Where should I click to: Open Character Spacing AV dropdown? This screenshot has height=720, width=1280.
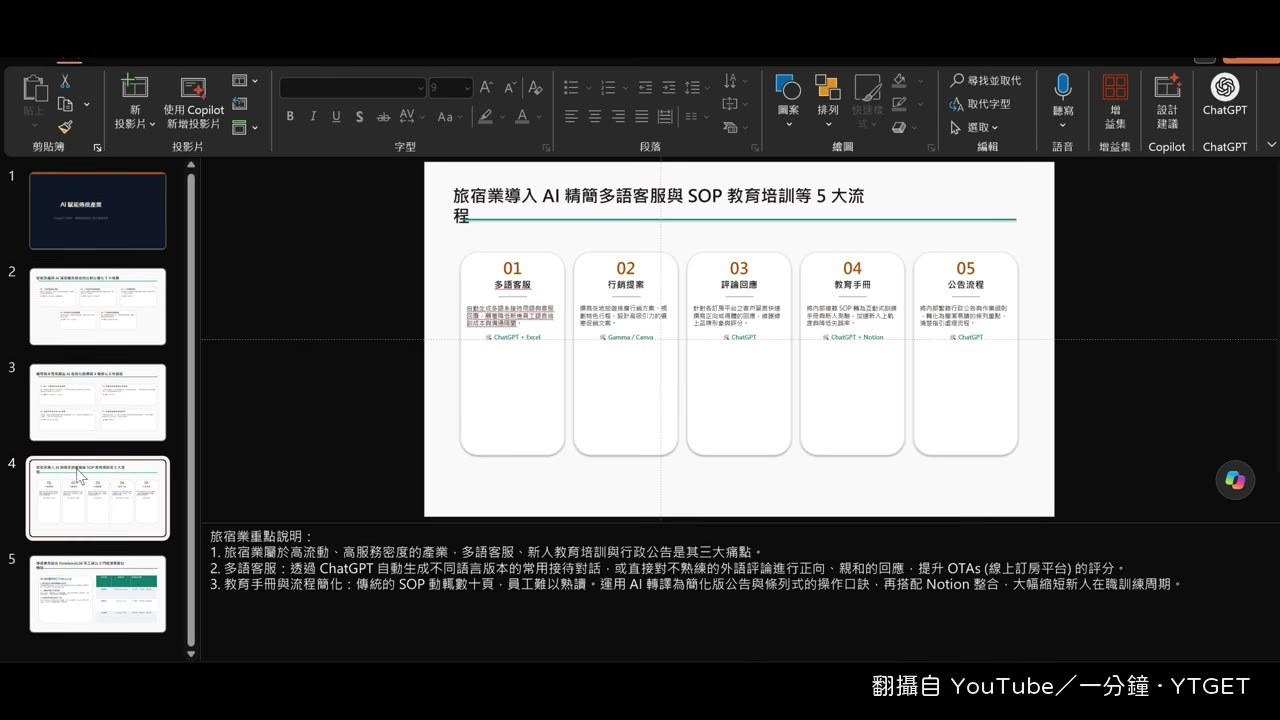pyautogui.click(x=413, y=117)
